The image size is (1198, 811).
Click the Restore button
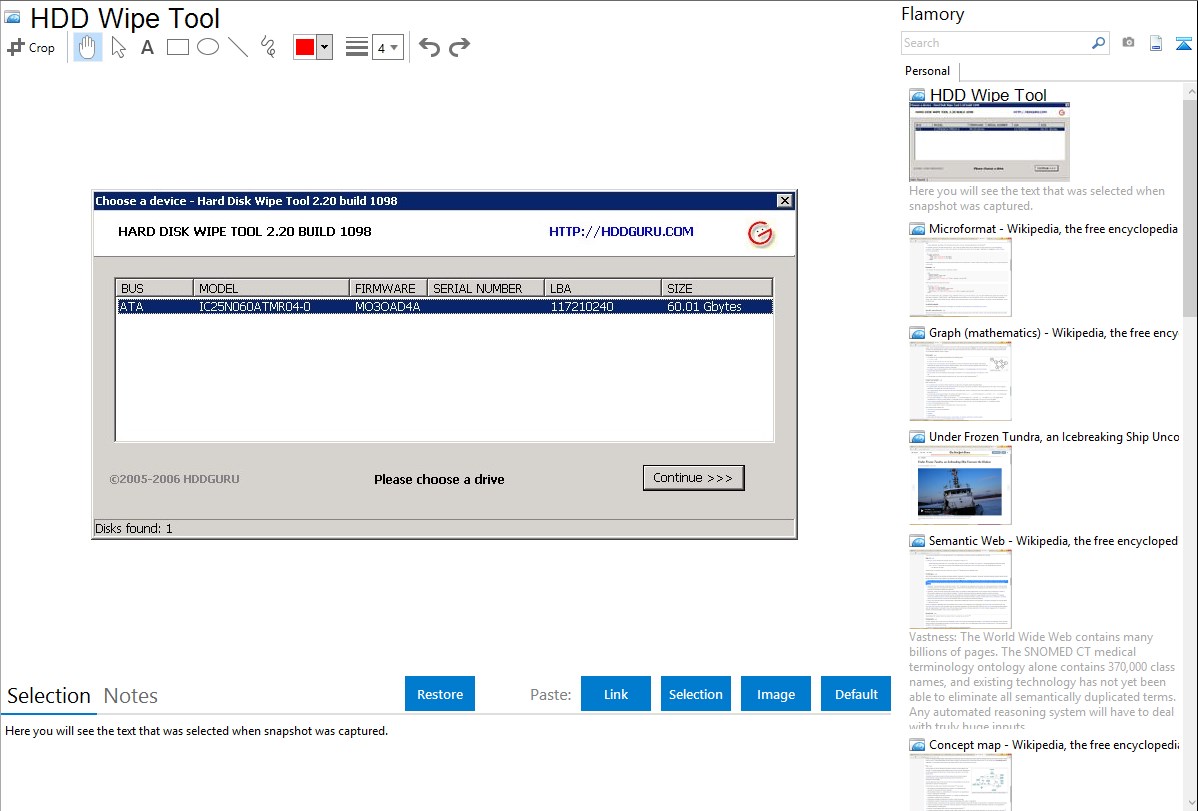coord(440,694)
